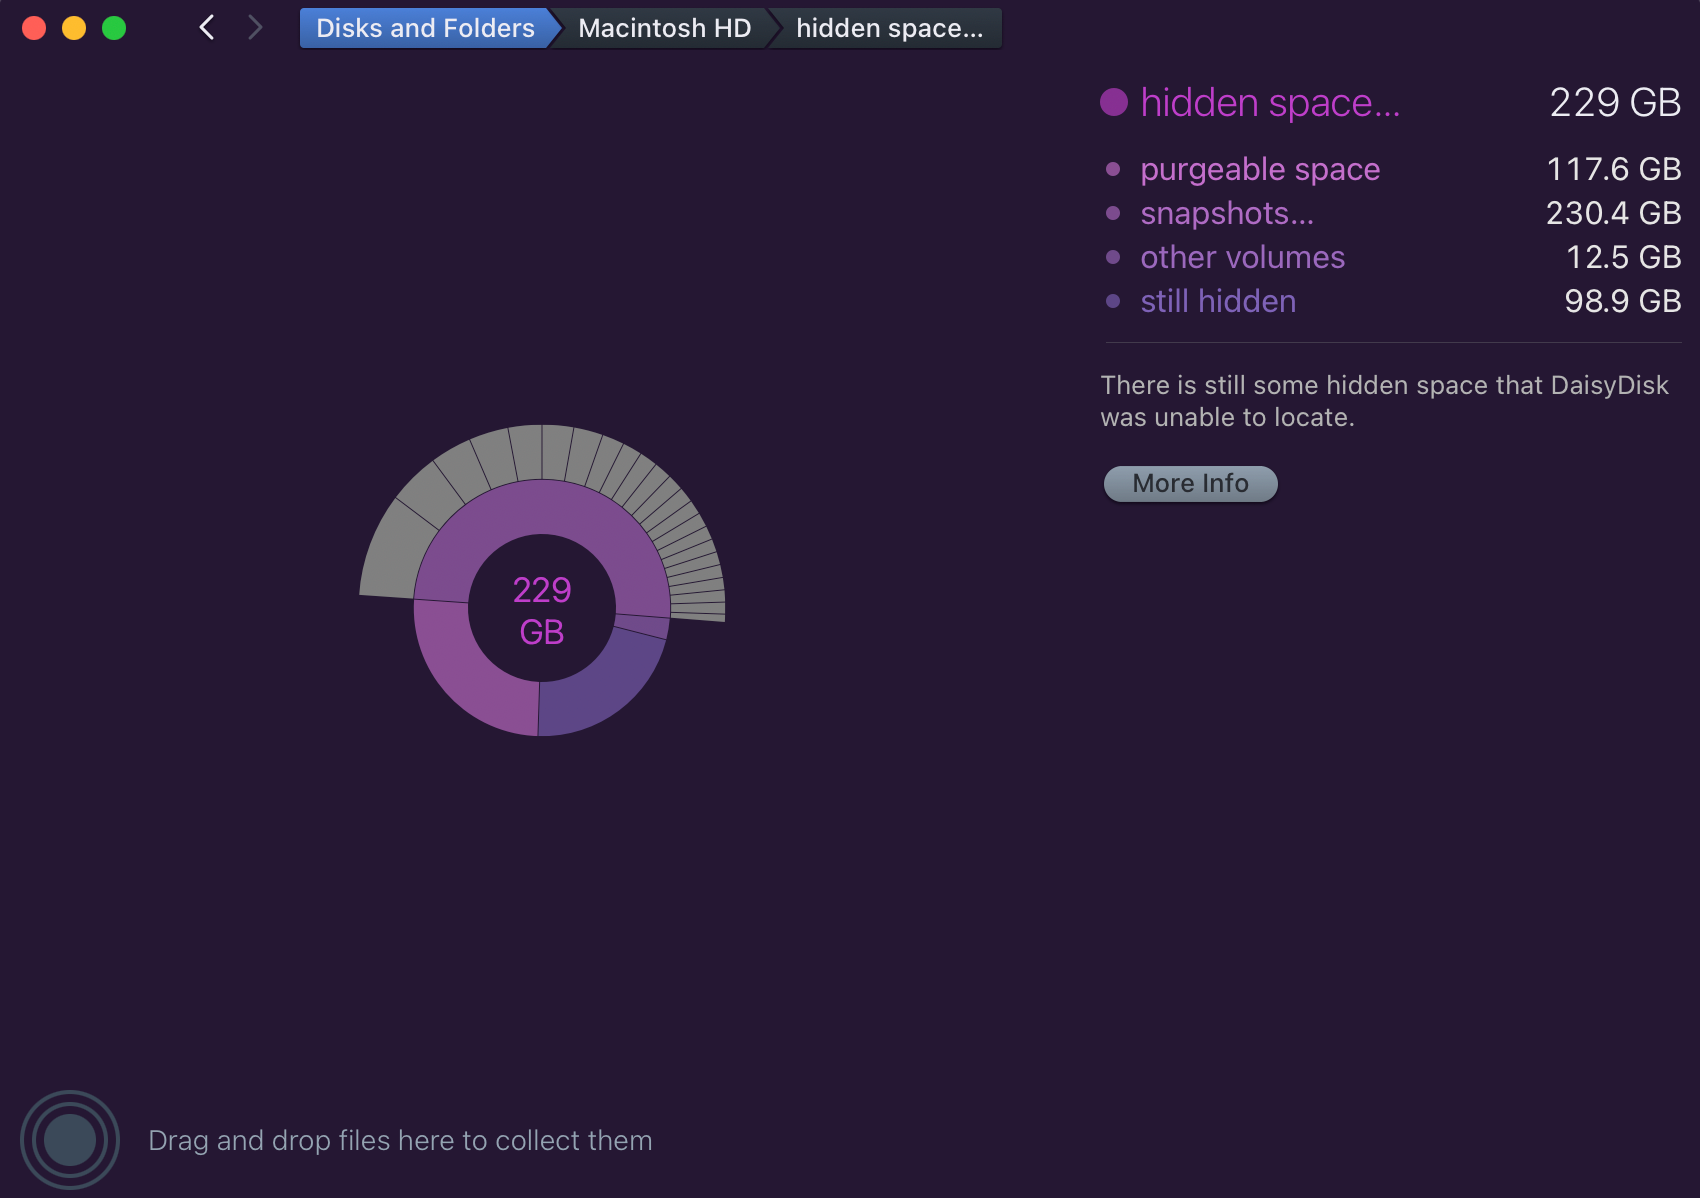Select the largest purple ring segment in the chart
1700x1198 pixels.
pos(540,508)
